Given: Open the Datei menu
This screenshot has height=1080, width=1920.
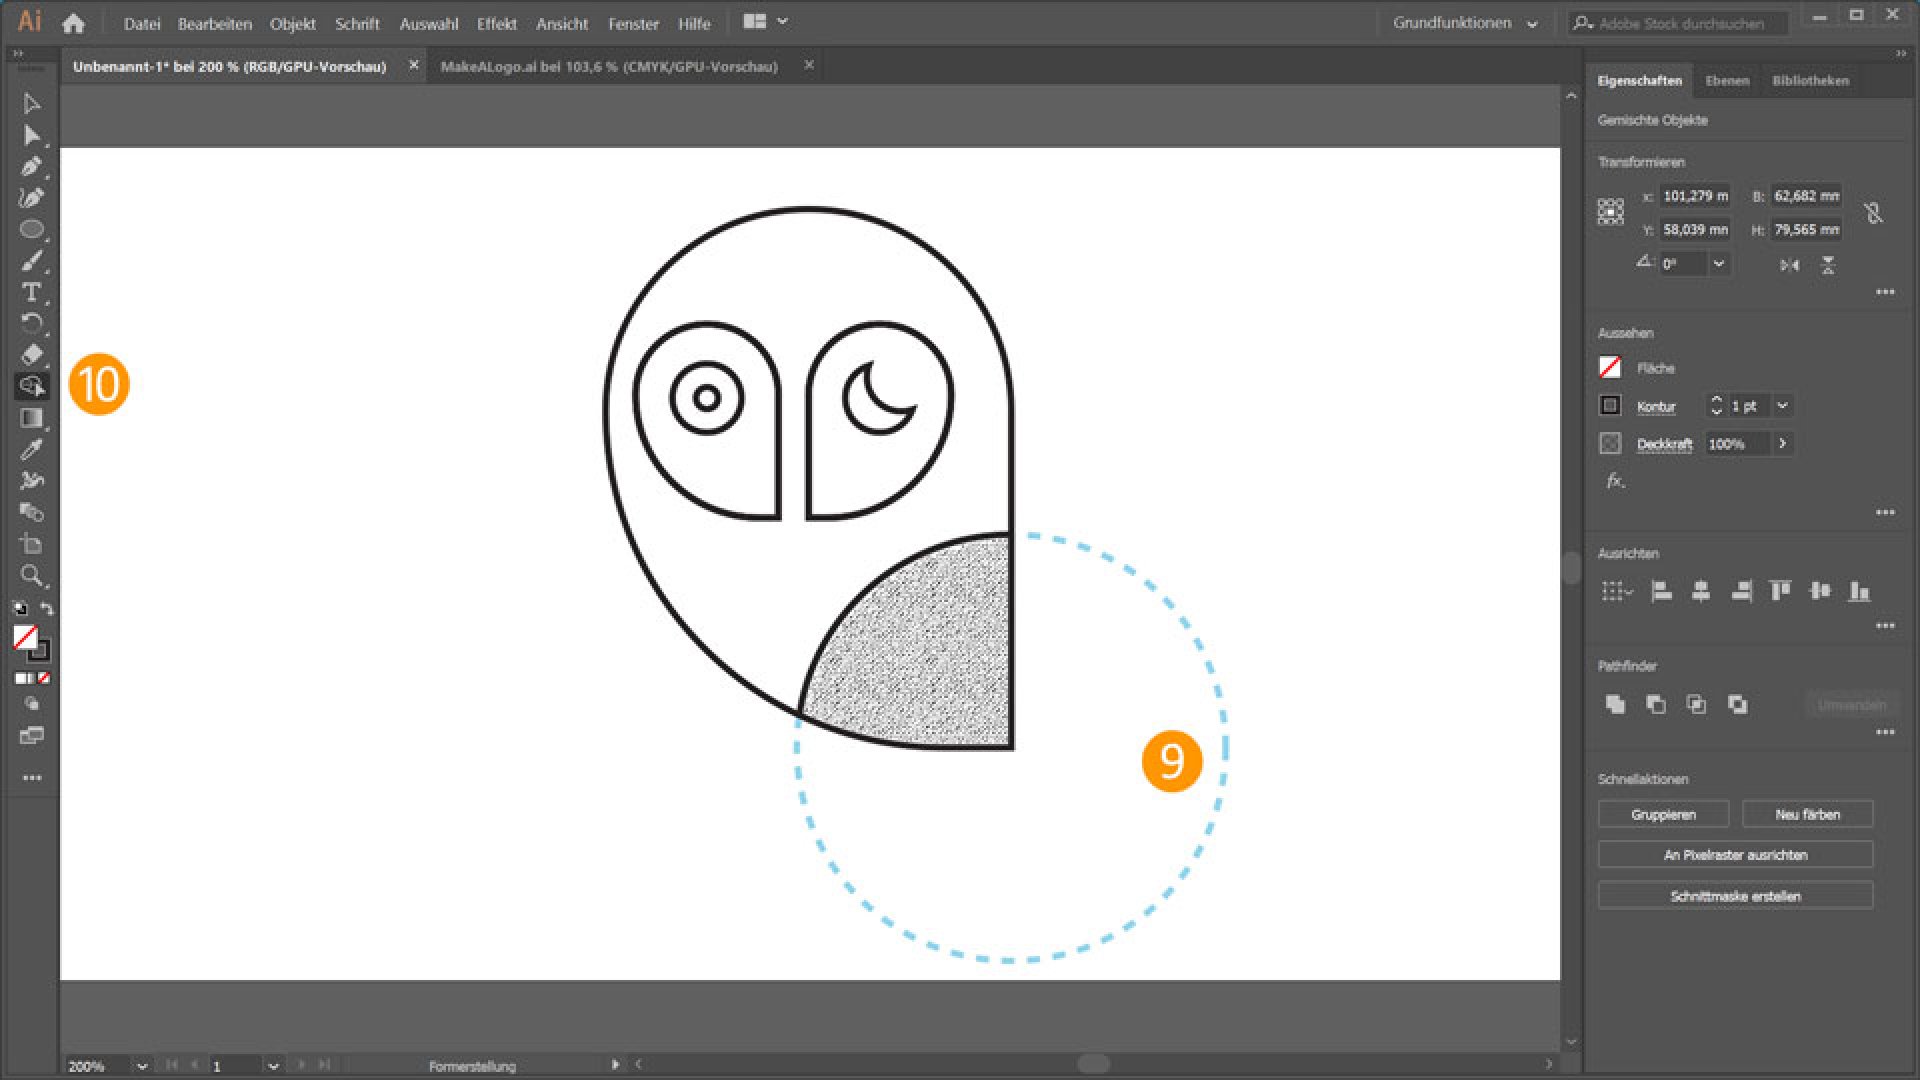Looking at the screenshot, I should pyautogui.click(x=142, y=23).
